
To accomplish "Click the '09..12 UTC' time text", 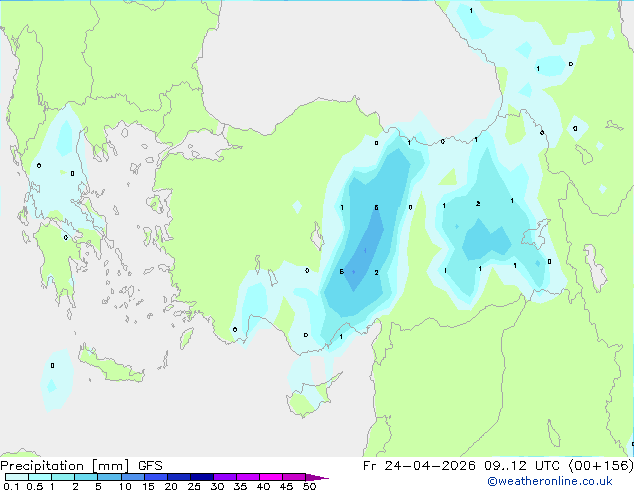I will pyautogui.click(x=522, y=466).
